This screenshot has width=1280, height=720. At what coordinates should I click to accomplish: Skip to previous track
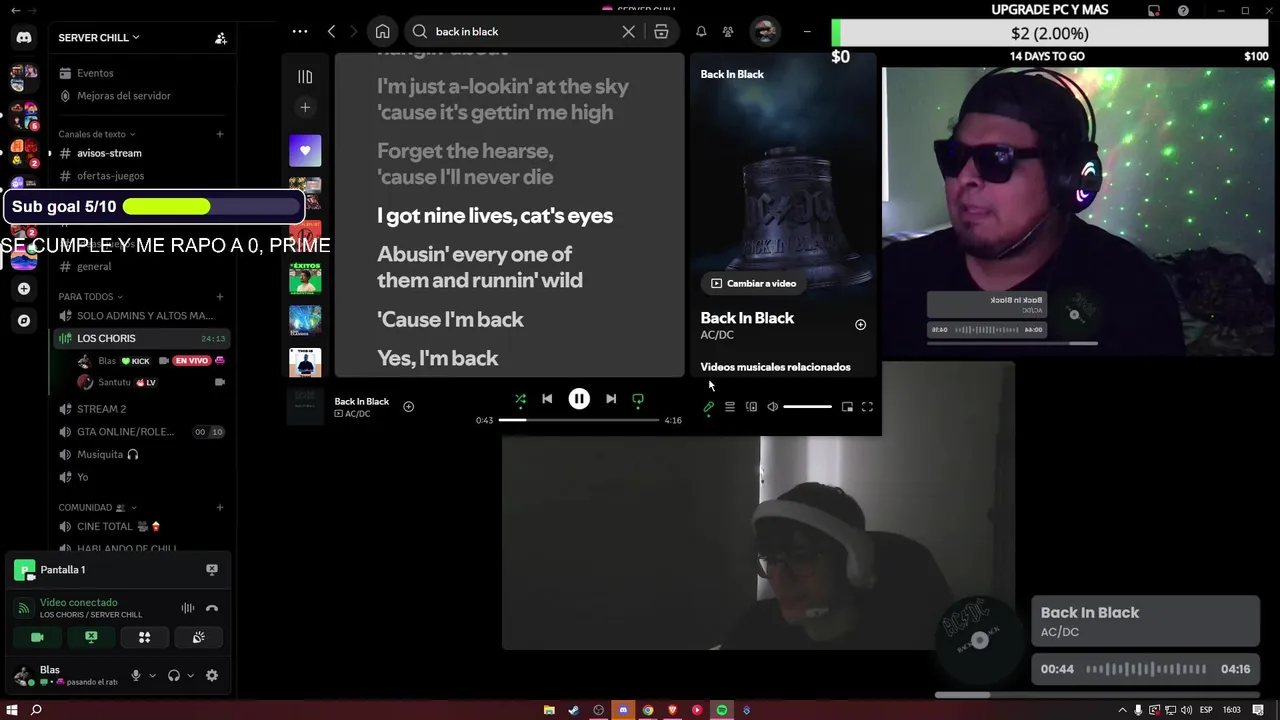coord(547,399)
